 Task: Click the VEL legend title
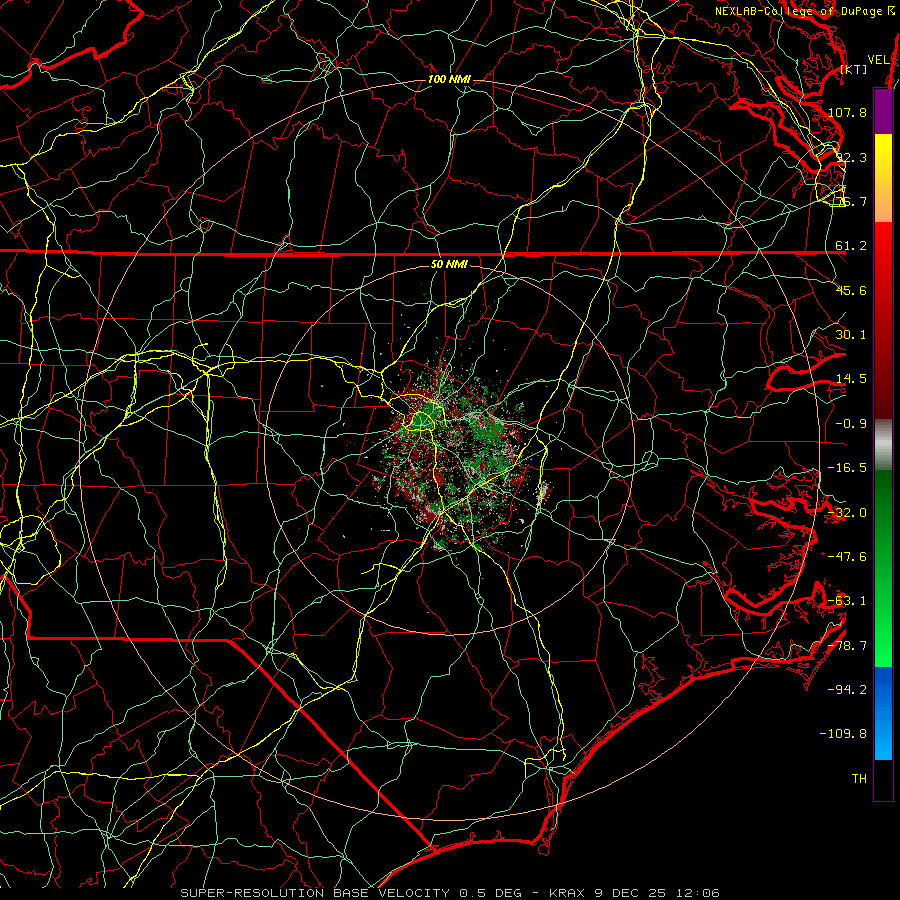coord(878,60)
